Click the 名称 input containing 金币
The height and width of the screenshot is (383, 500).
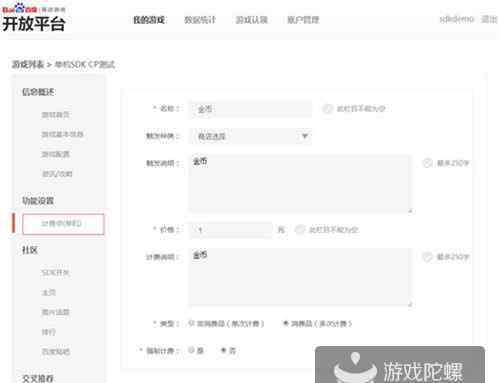(250, 109)
